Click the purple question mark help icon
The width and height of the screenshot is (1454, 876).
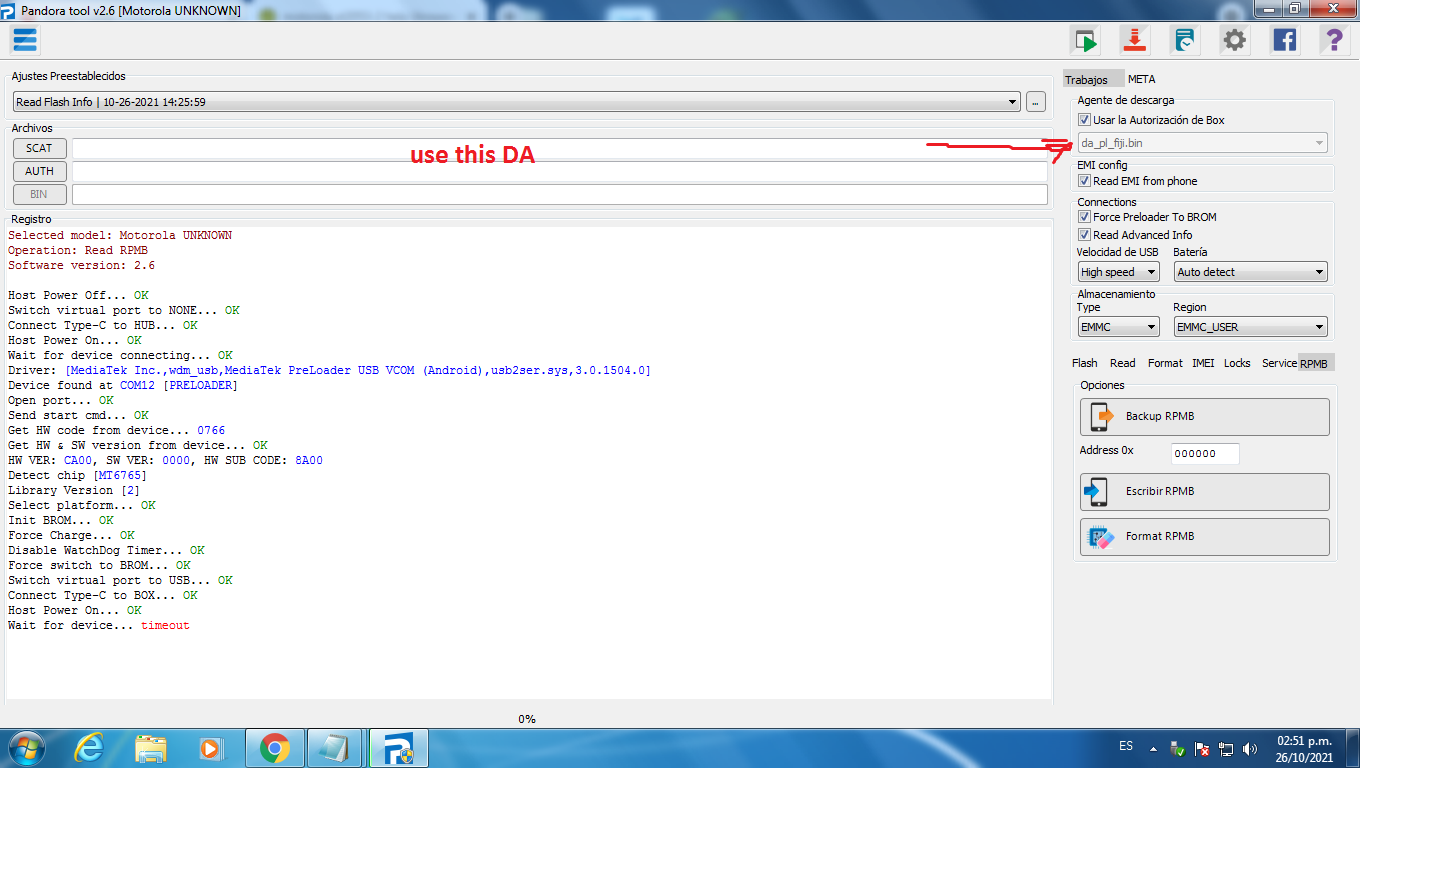(1334, 40)
